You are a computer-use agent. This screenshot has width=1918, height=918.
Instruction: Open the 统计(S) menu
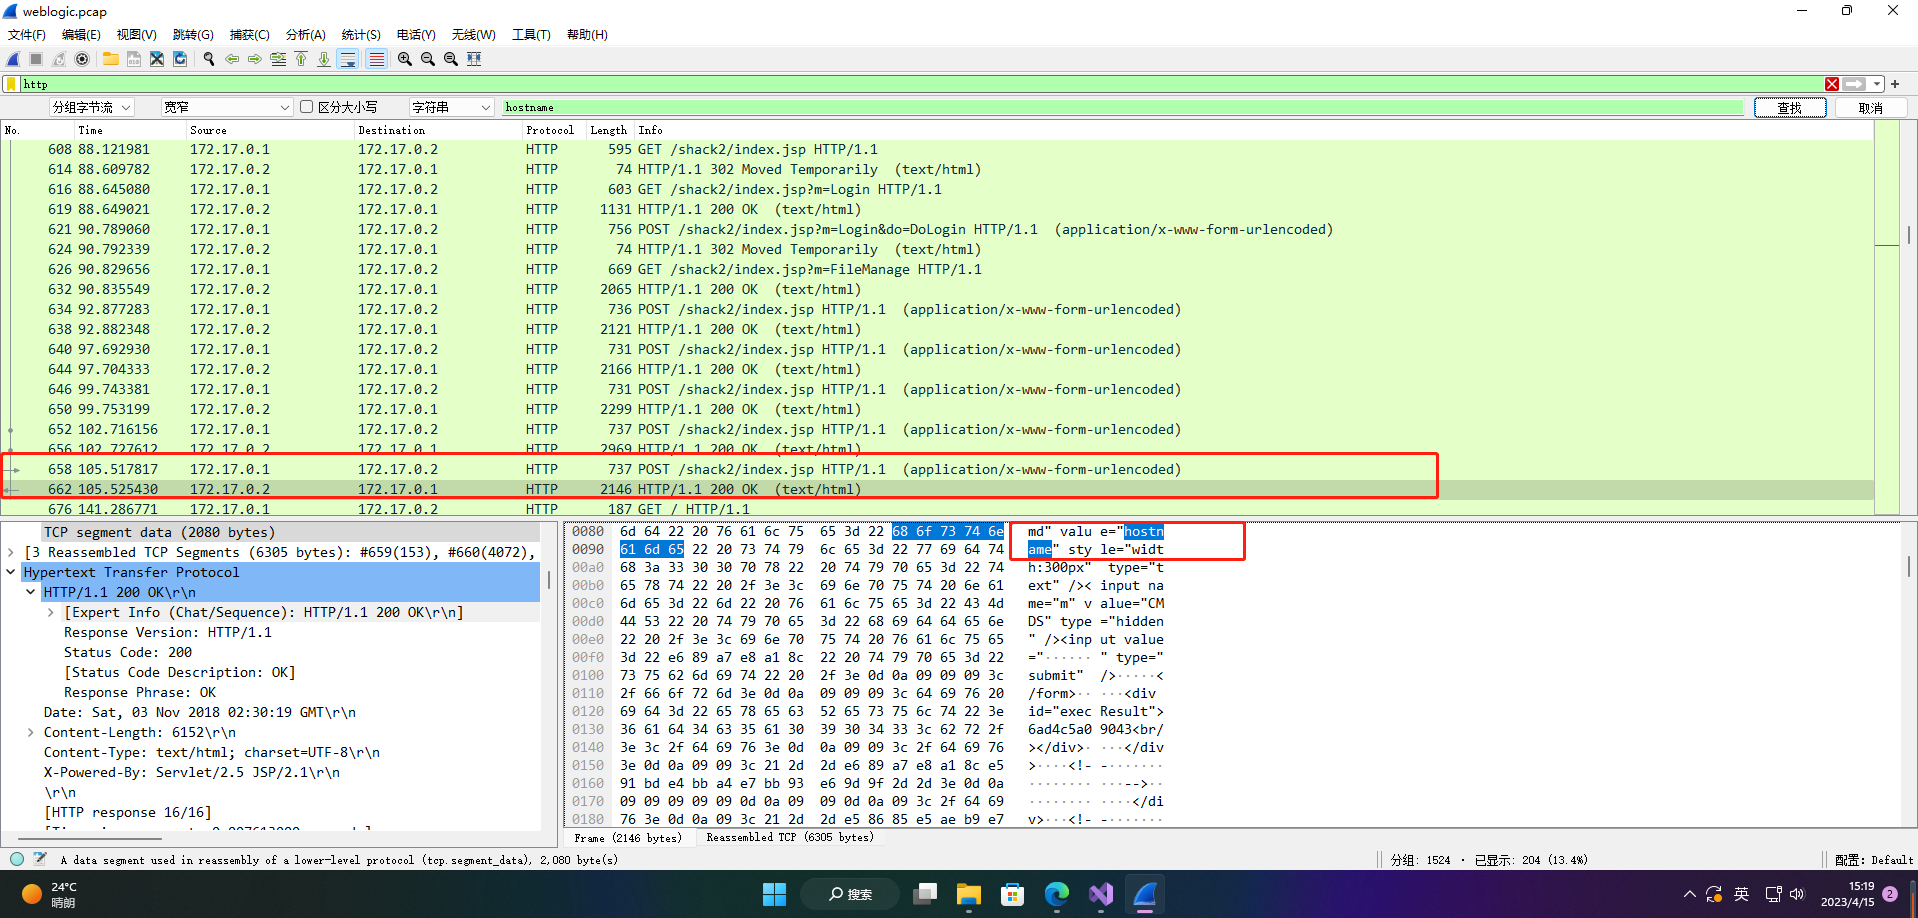click(361, 34)
